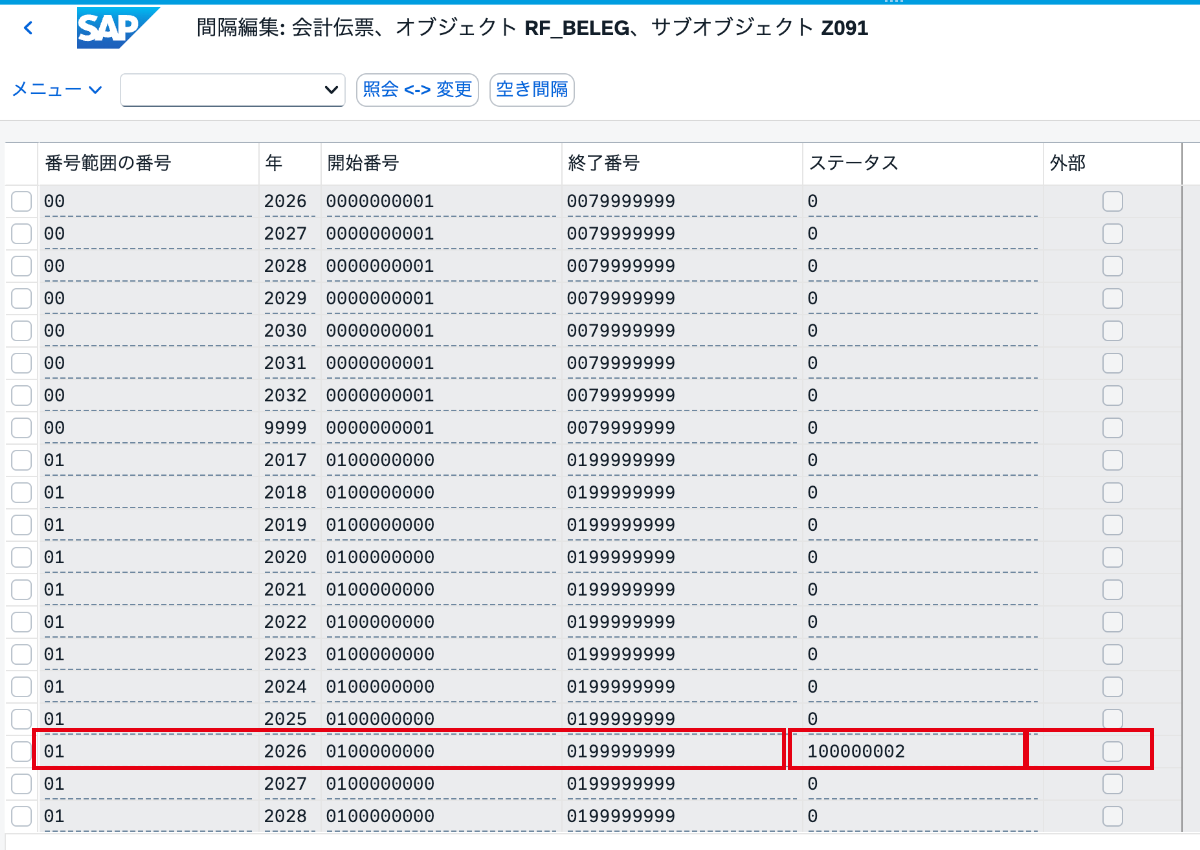Toggle 外部 checkbox in 01 2028 row
1200x850 pixels.
click(1112, 816)
